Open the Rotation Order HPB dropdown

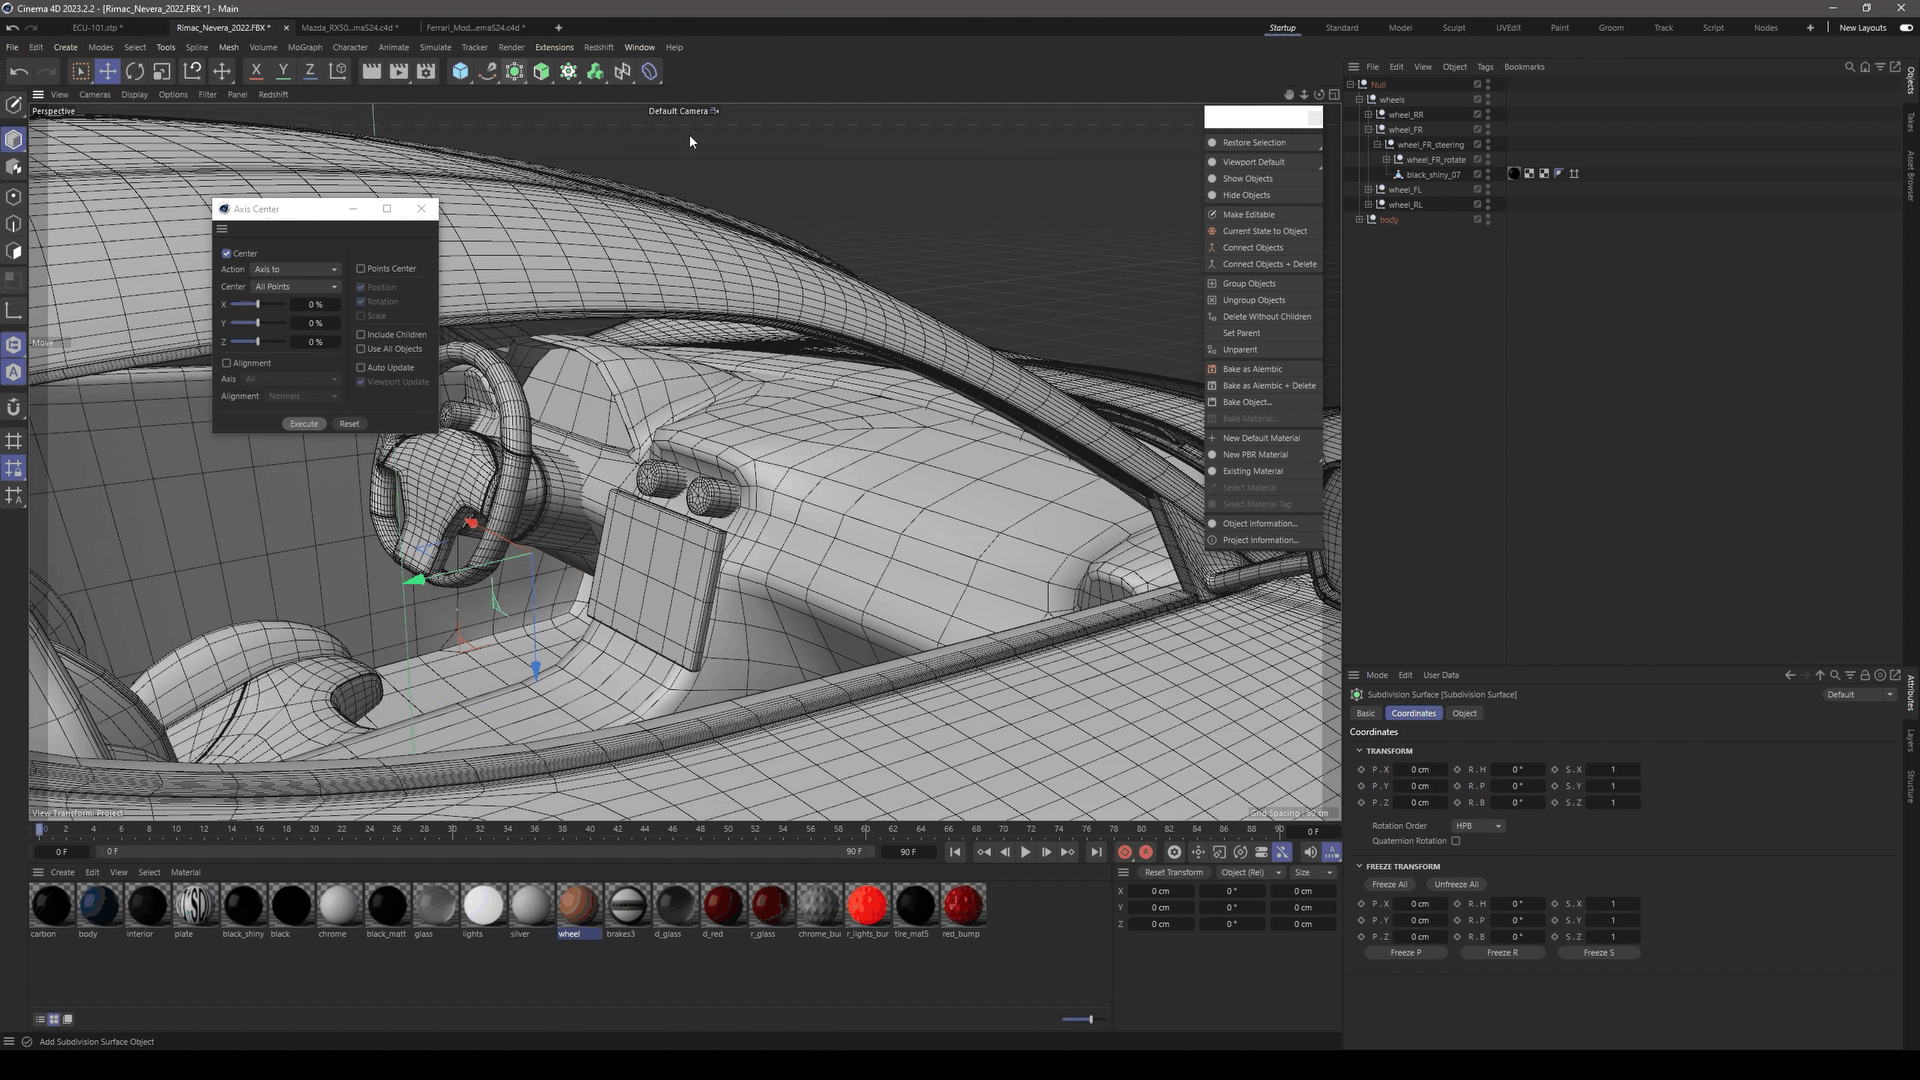[x=1479, y=826]
